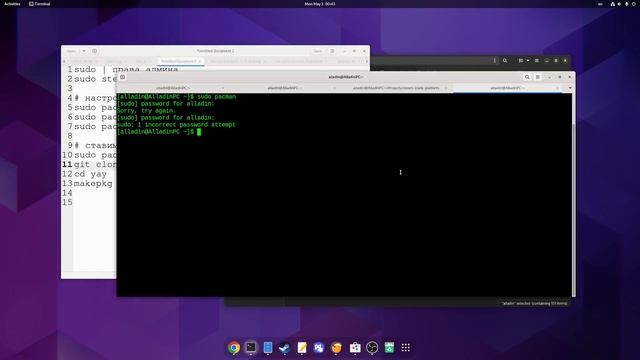Open the terminal search icon
Screen dimensions: 640x360
(527, 77)
